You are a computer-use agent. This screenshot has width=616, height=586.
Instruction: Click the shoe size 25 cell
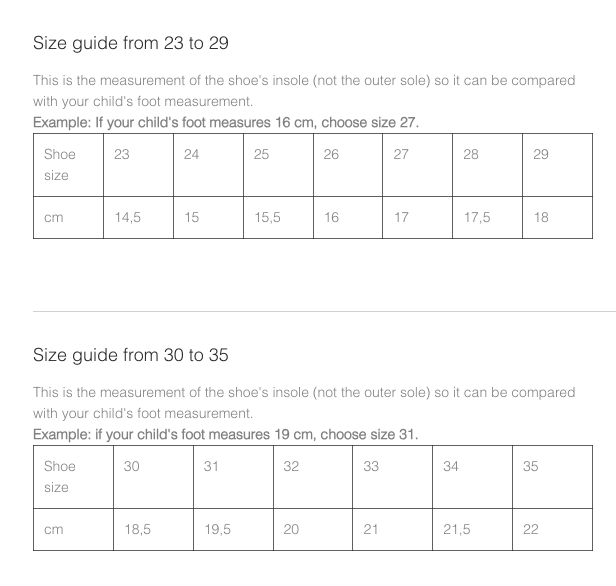click(x=278, y=165)
